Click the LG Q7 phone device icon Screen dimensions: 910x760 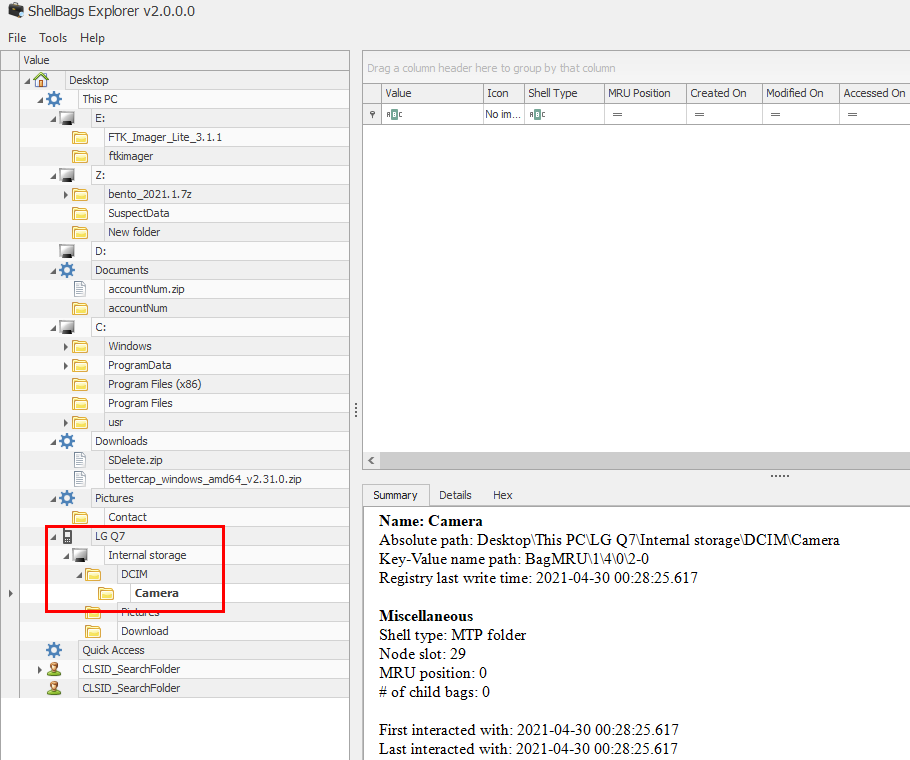click(67, 536)
